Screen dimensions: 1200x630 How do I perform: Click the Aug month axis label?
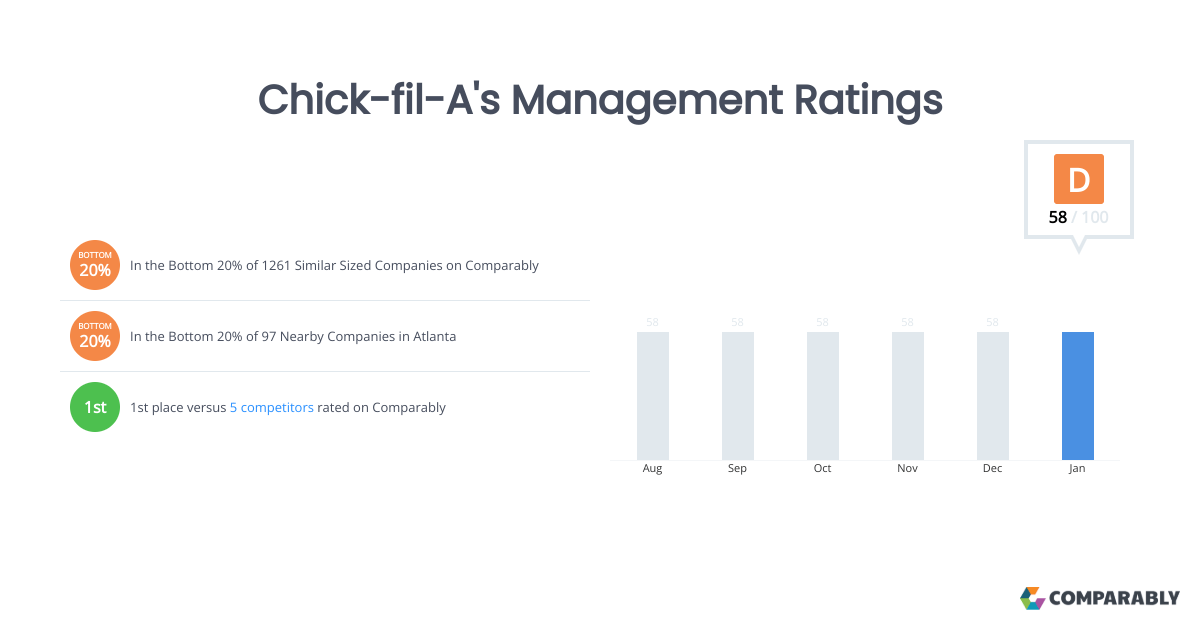652,469
